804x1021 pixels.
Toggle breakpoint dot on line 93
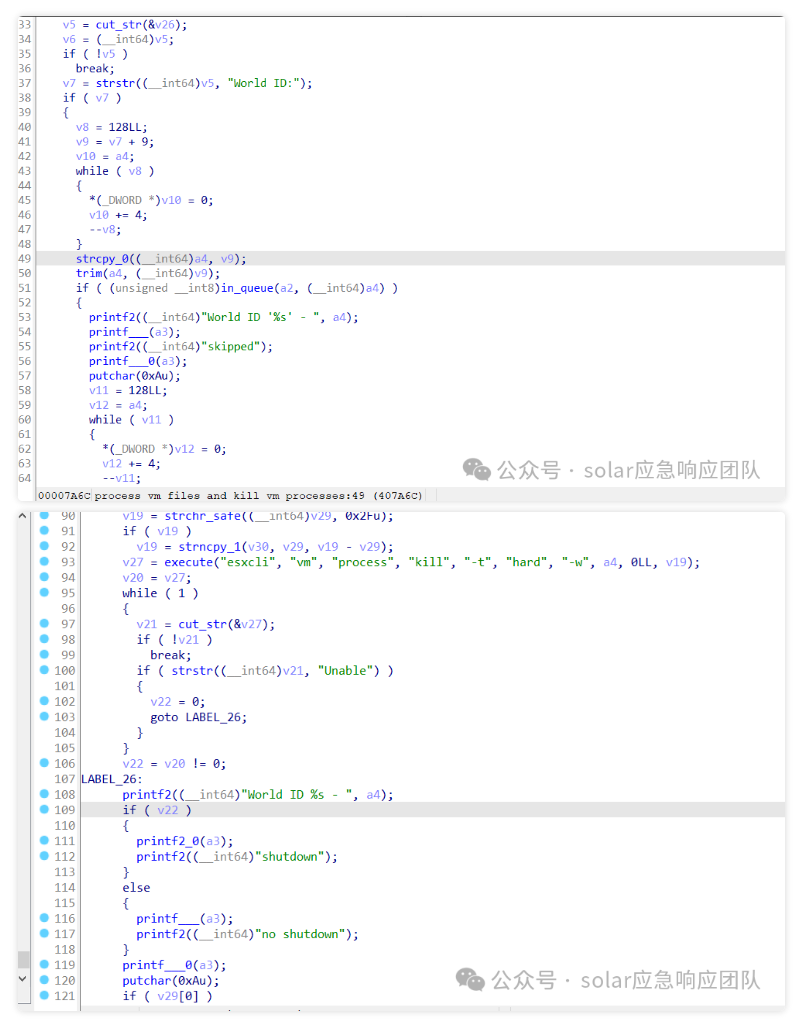[44, 562]
